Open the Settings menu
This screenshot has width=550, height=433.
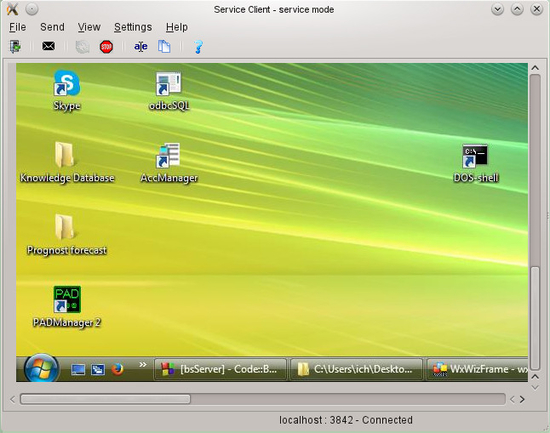pyautogui.click(x=133, y=27)
